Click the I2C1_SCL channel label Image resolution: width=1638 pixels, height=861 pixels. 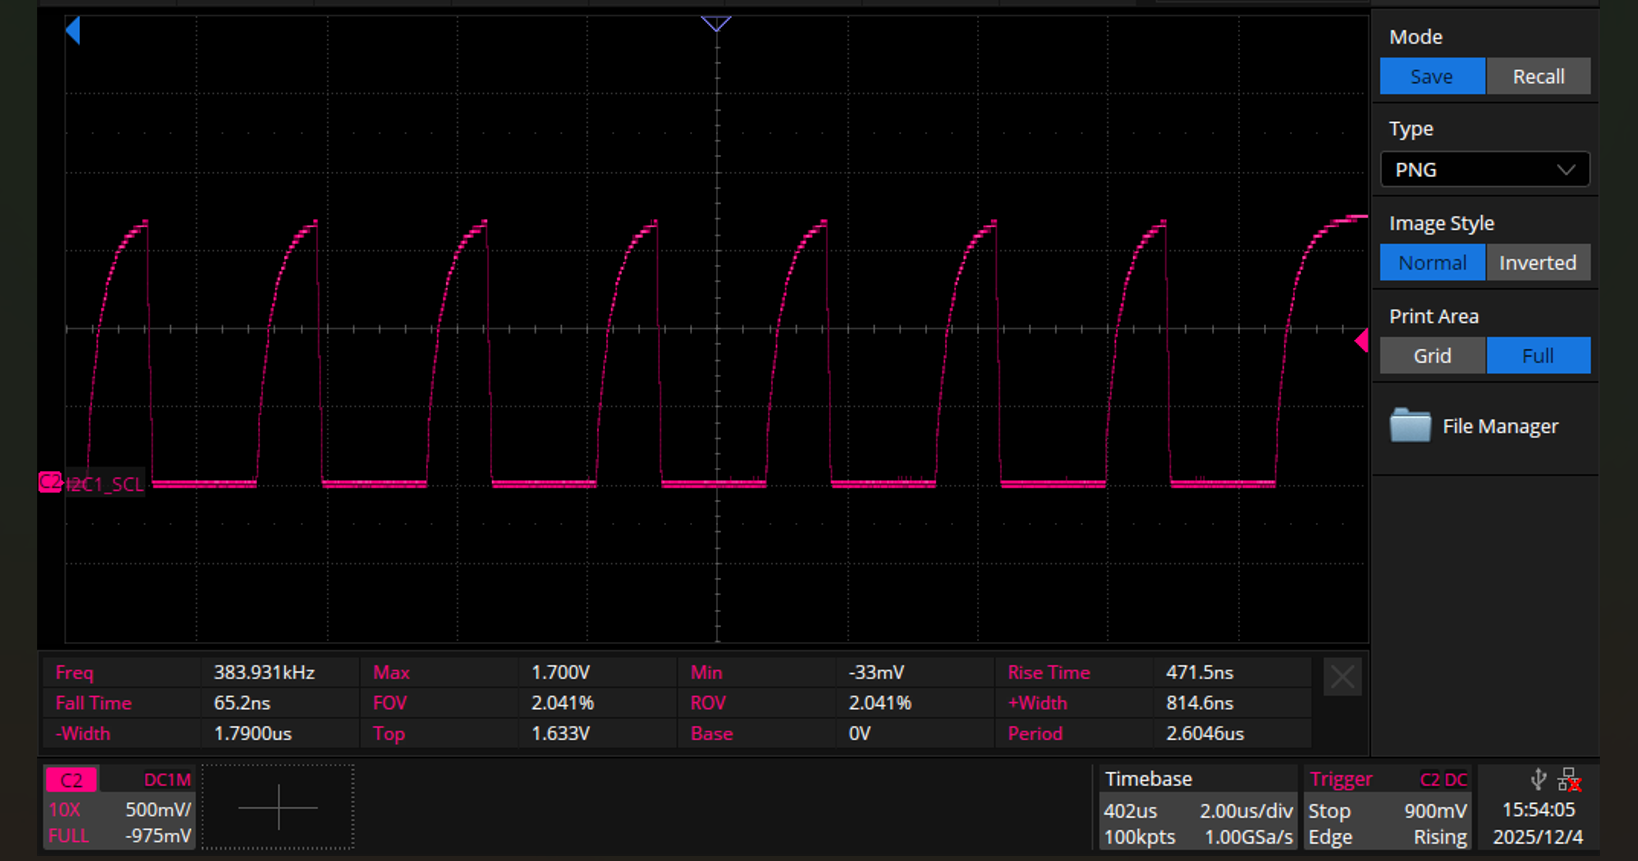point(104,485)
